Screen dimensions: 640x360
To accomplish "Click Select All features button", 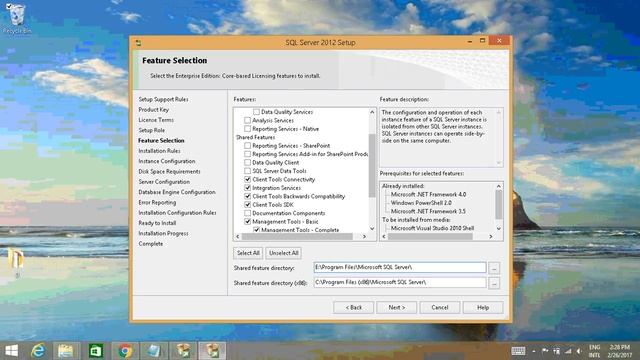I will (x=248, y=253).
